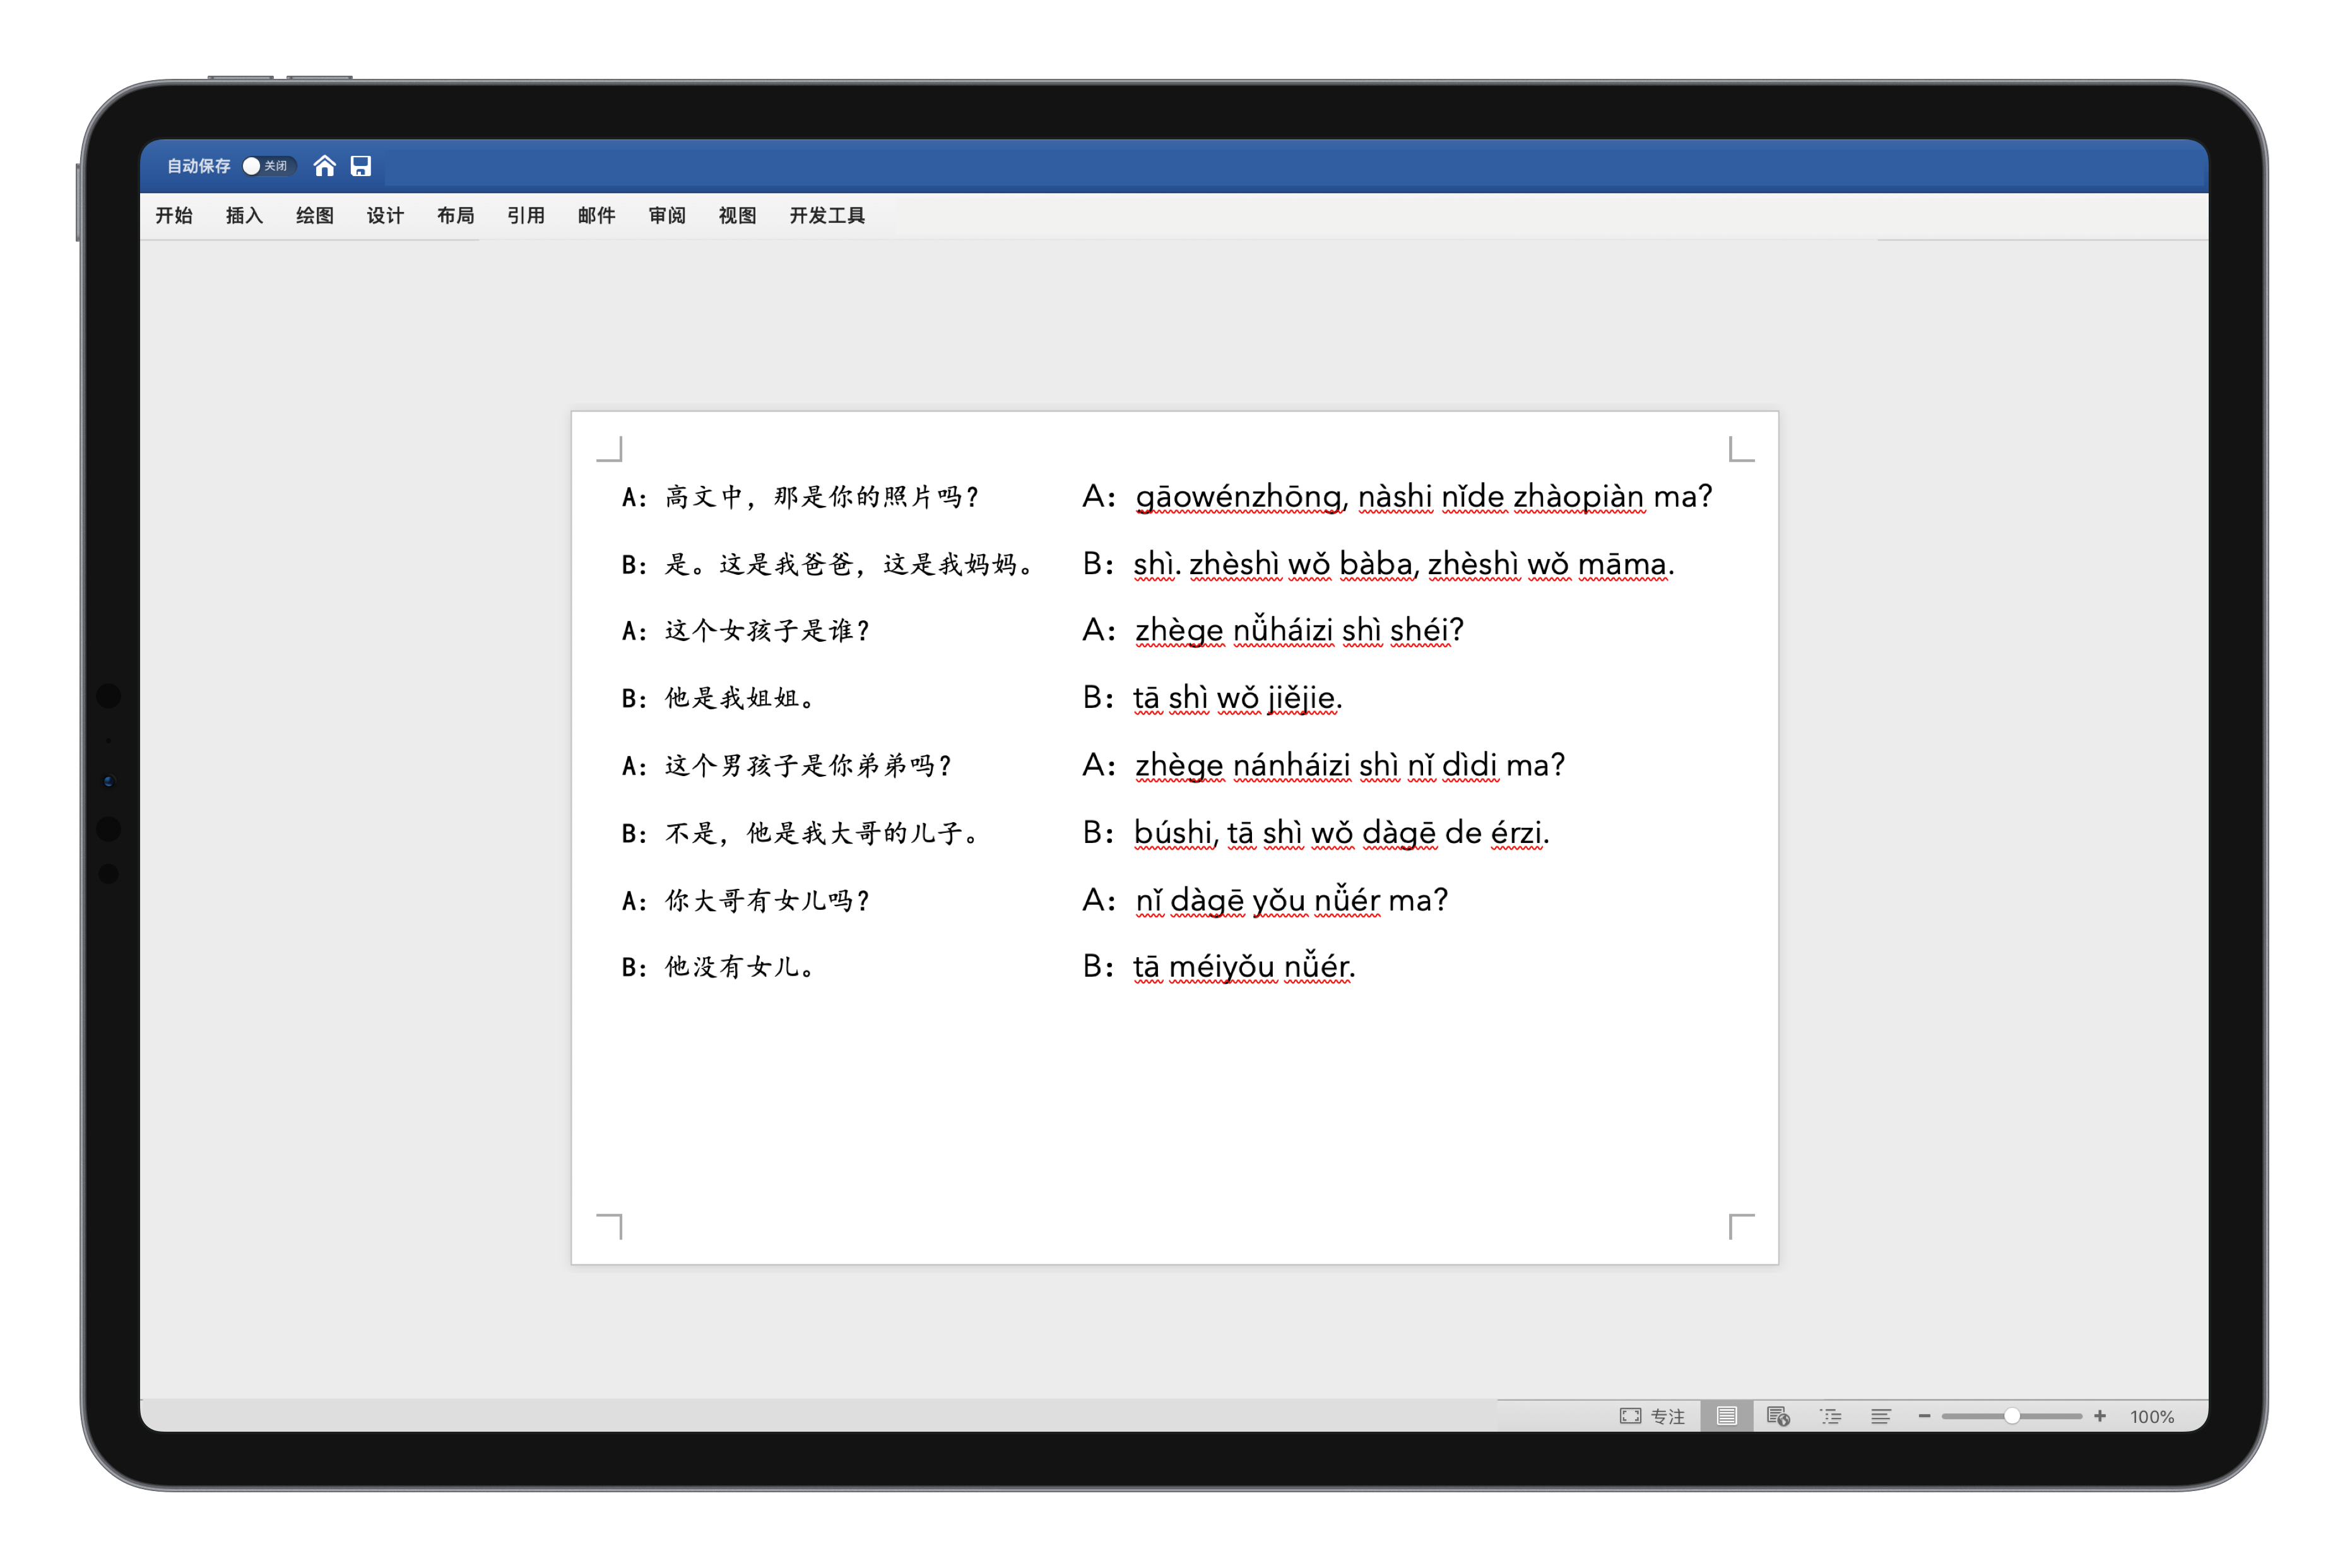Click the zoom in plus icon
Viewport: 2345px width, 1568px height.
pyautogui.click(x=2100, y=1416)
